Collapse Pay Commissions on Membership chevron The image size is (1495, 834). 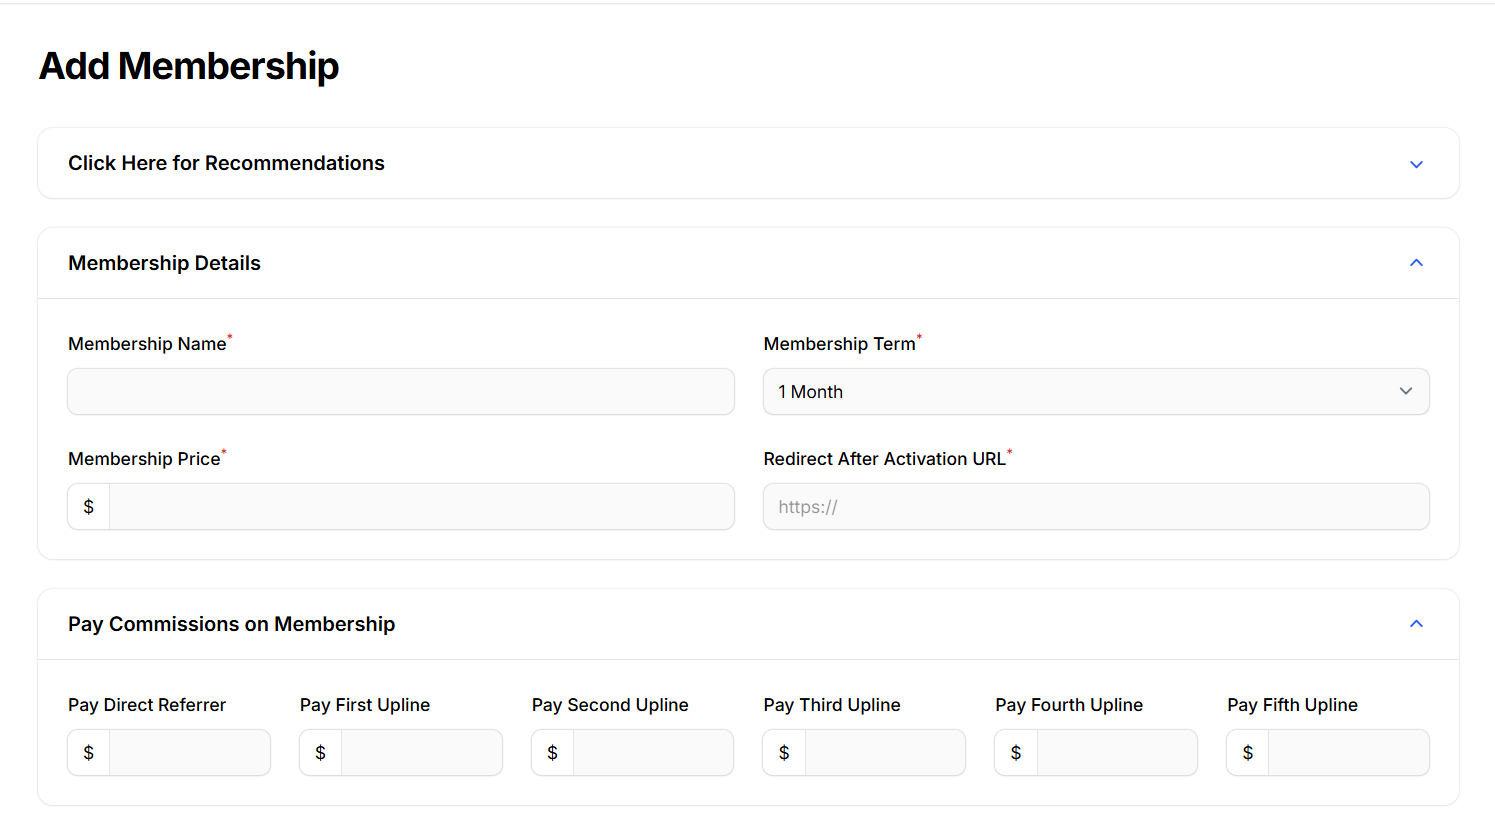[x=1416, y=624]
